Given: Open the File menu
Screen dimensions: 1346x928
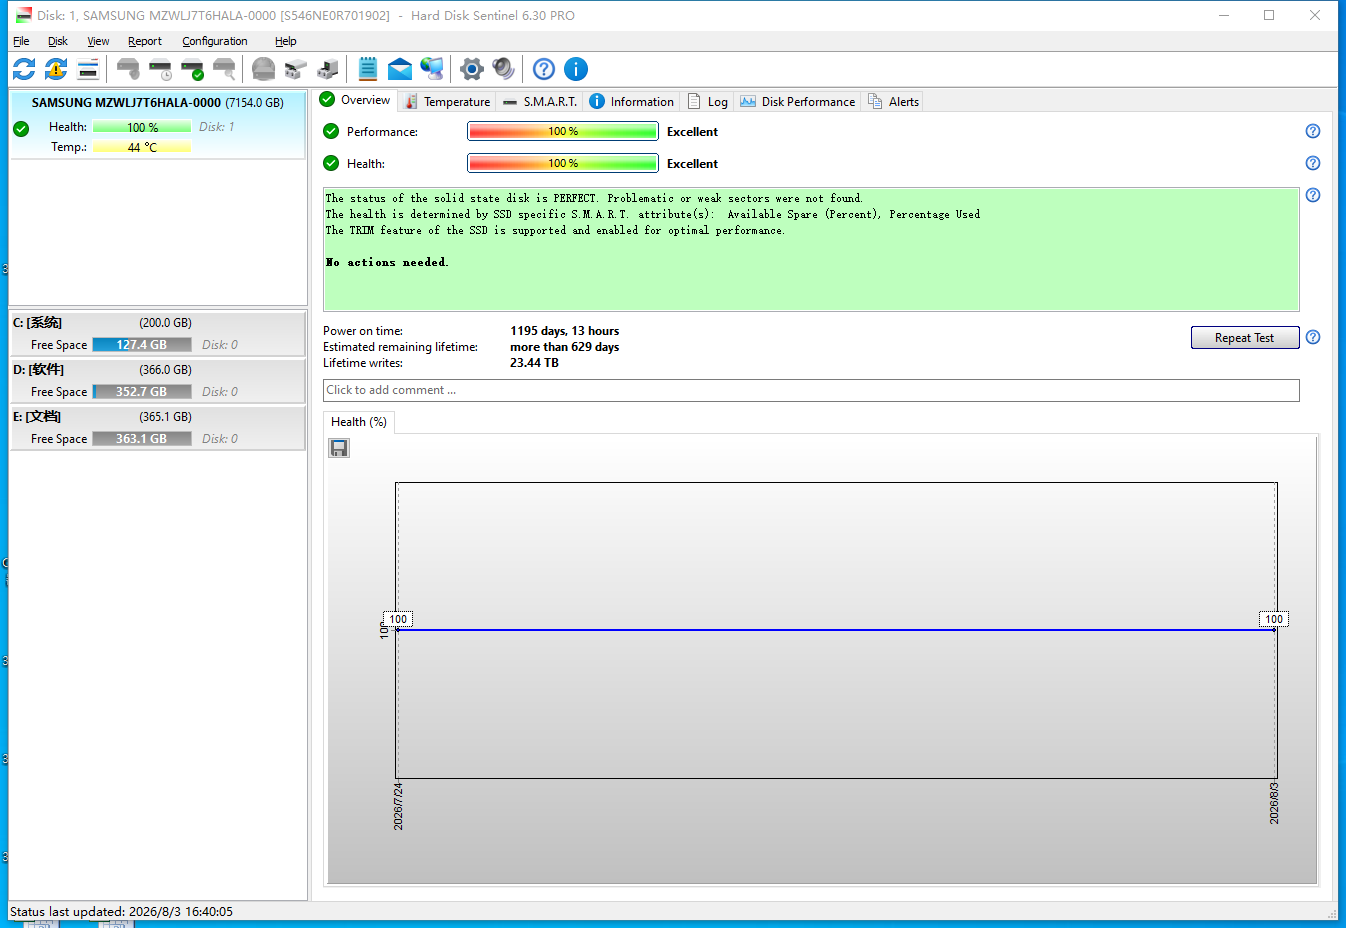Looking at the screenshot, I should pyautogui.click(x=21, y=41).
